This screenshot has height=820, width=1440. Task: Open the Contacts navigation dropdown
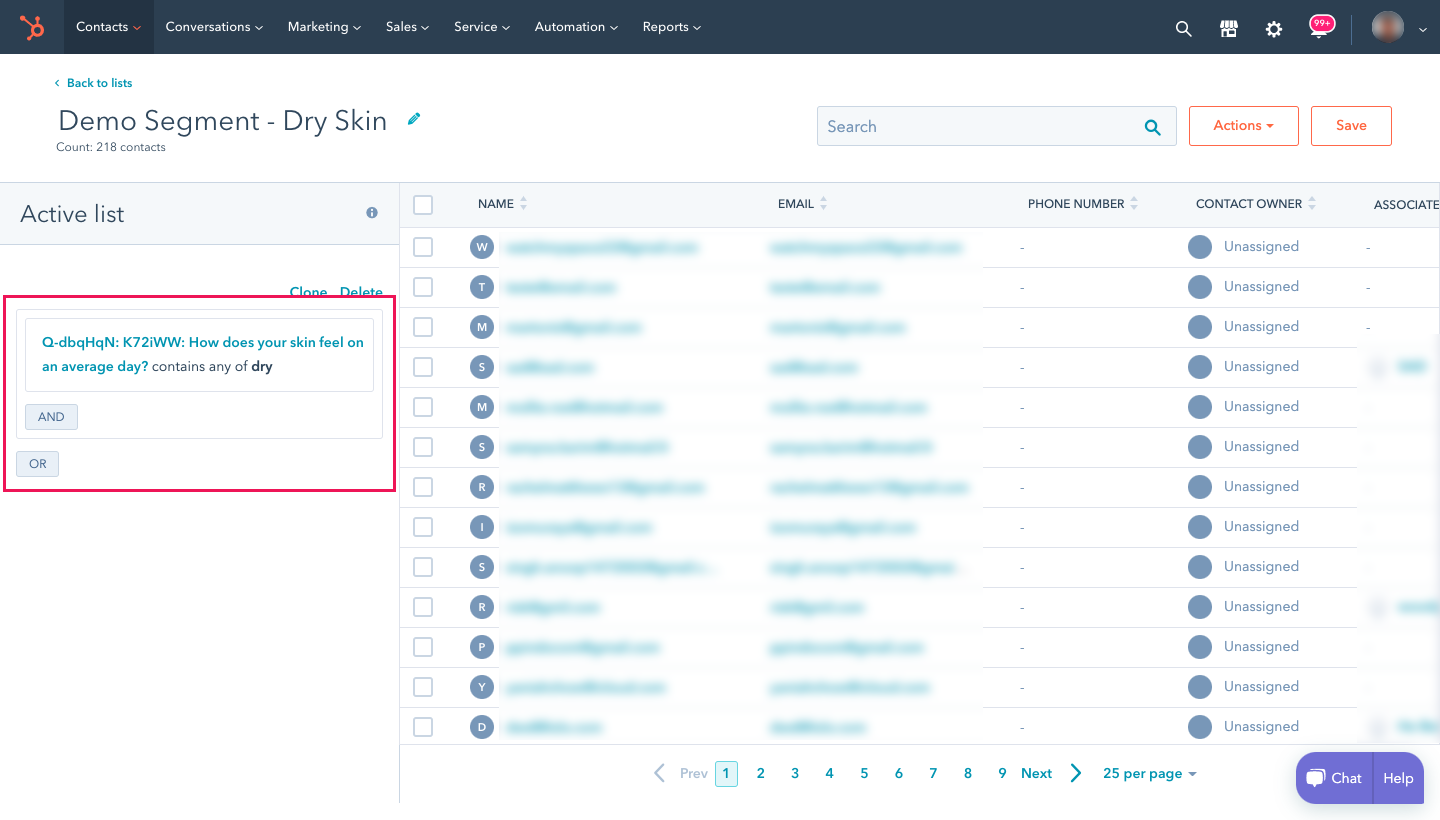108,27
